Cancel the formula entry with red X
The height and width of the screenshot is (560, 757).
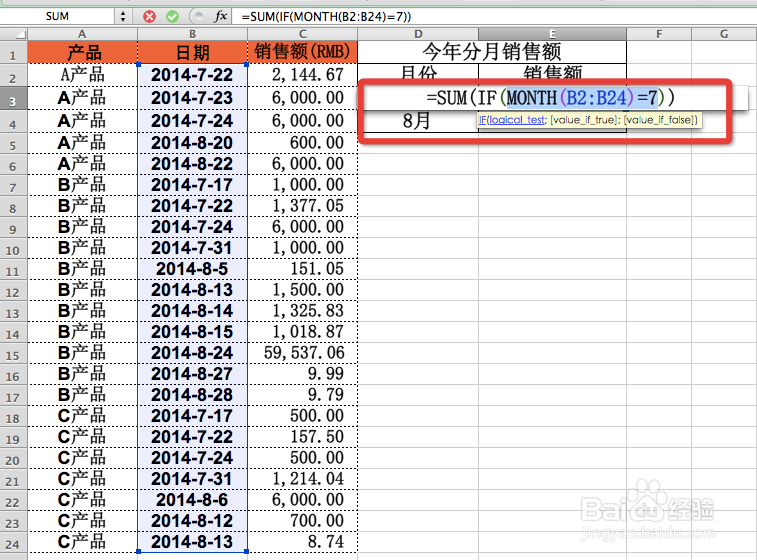150,16
